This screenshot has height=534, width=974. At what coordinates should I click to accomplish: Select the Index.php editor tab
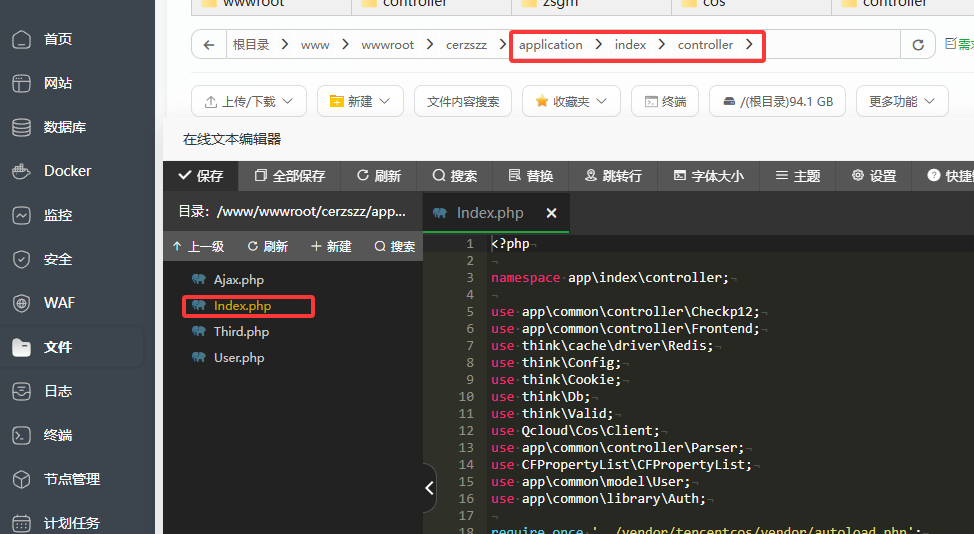(489, 213)
